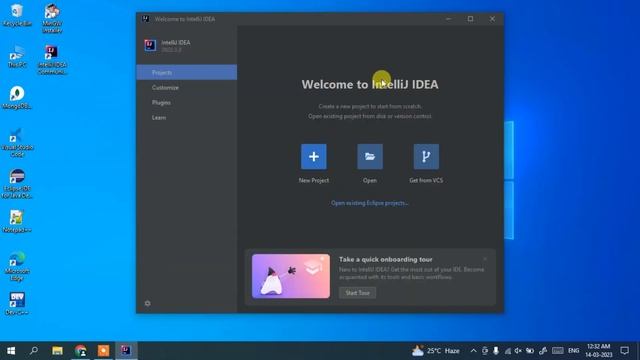
Task: Click the IntelliJ title bar window icon
Action: click(145, 19)
